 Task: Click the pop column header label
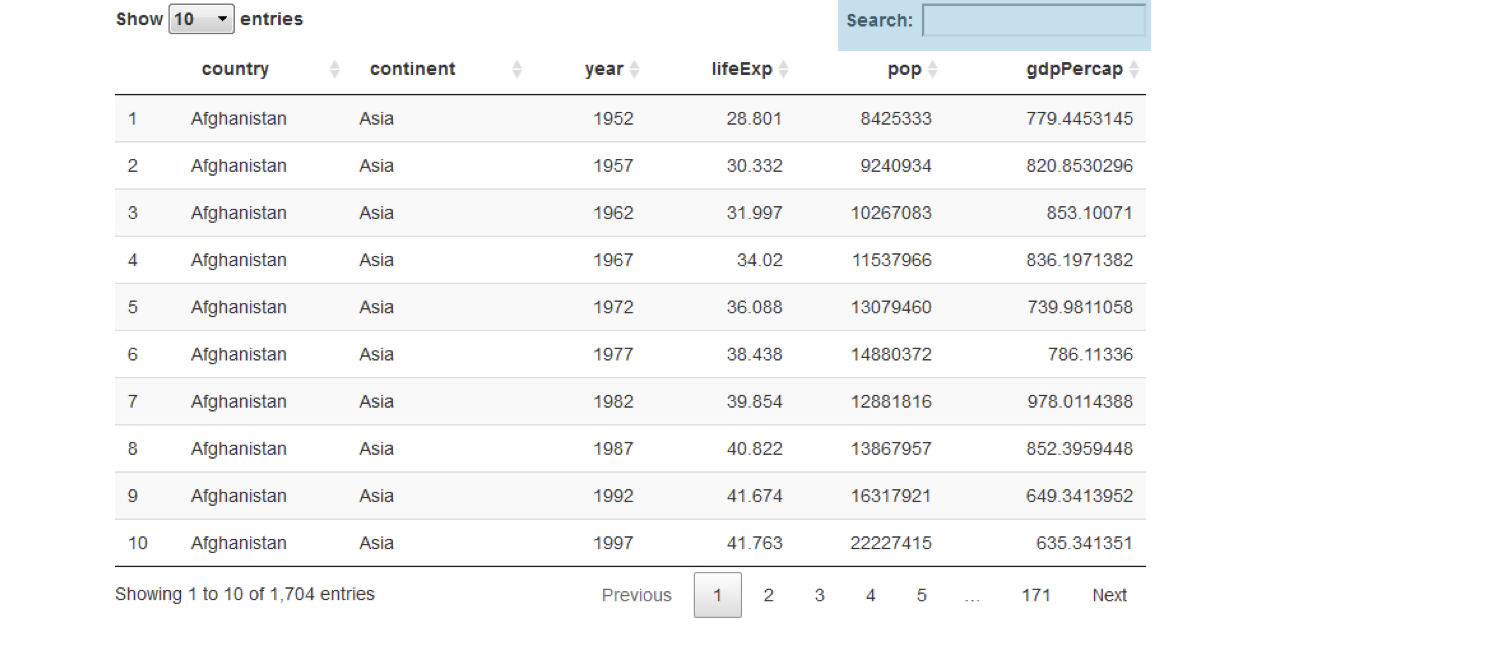[x=905, y=69]
